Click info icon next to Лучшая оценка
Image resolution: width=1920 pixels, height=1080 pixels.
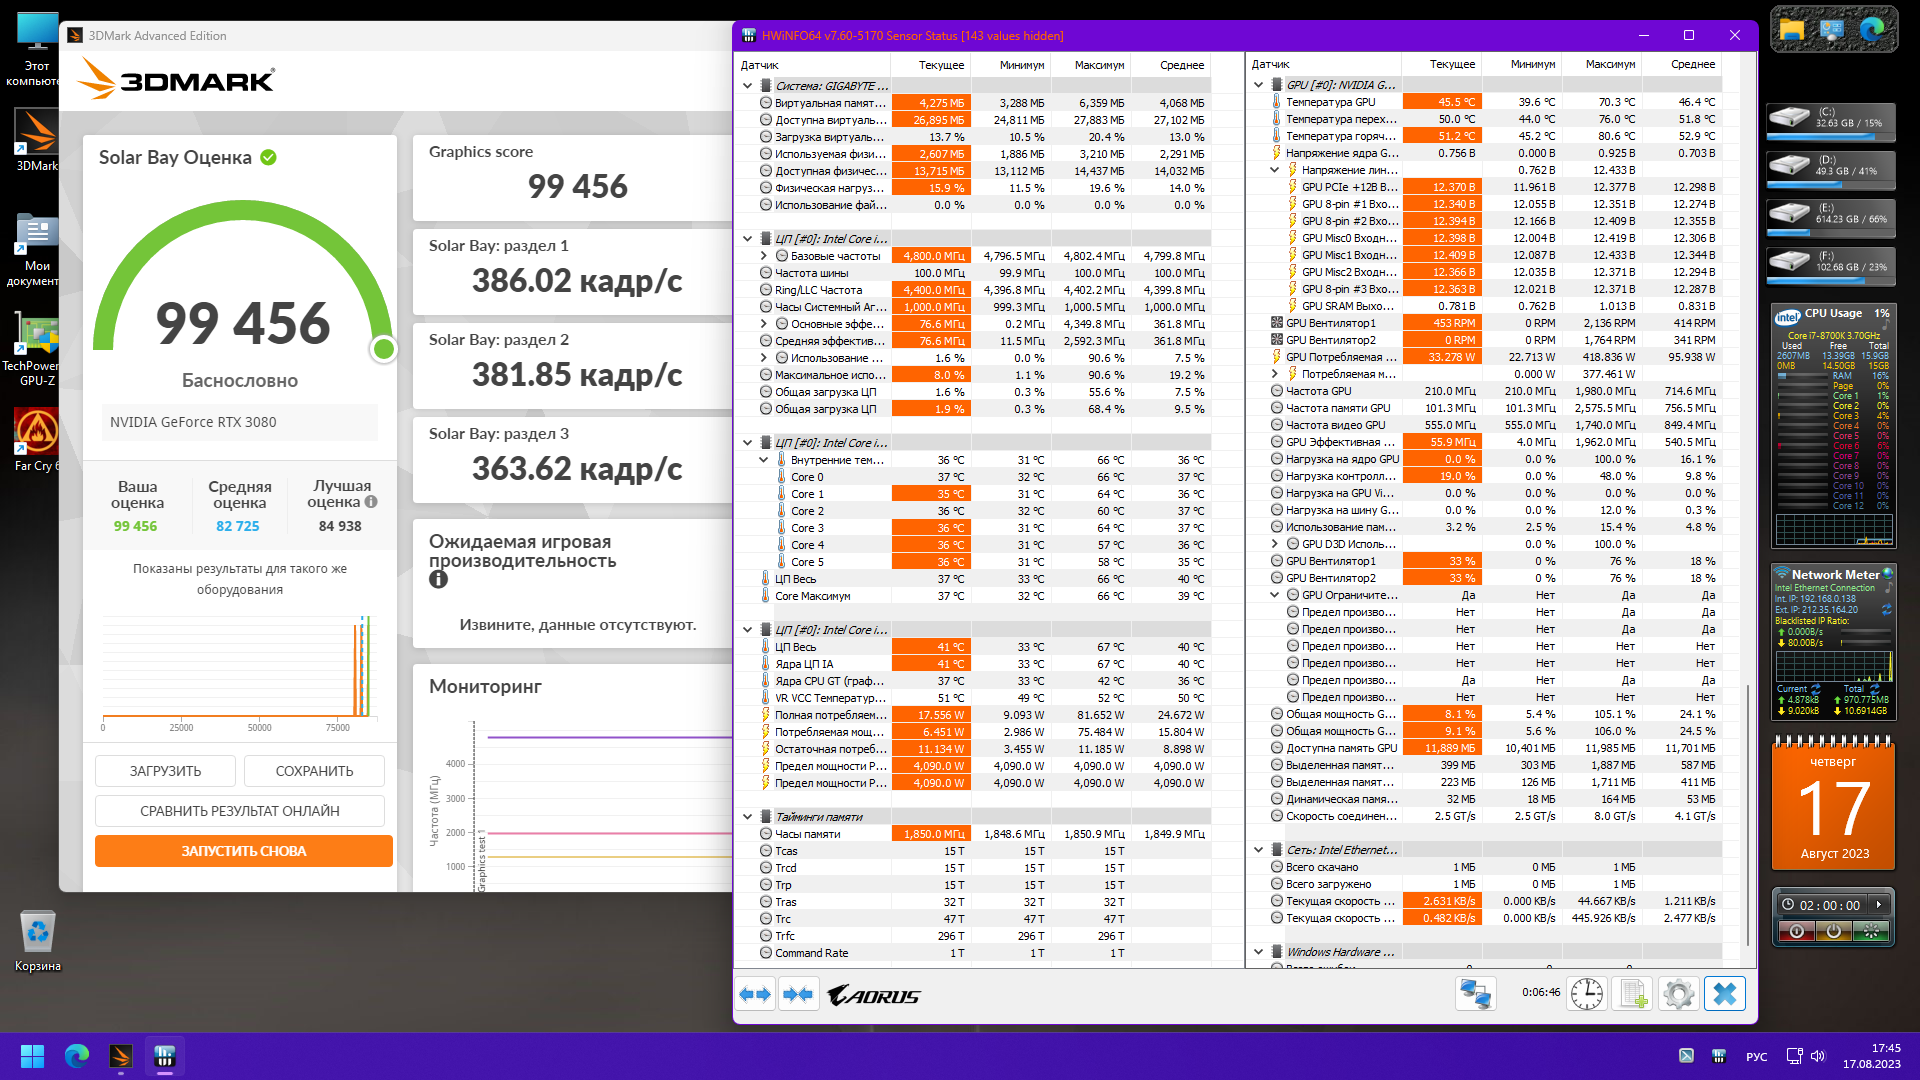(371, 502)
